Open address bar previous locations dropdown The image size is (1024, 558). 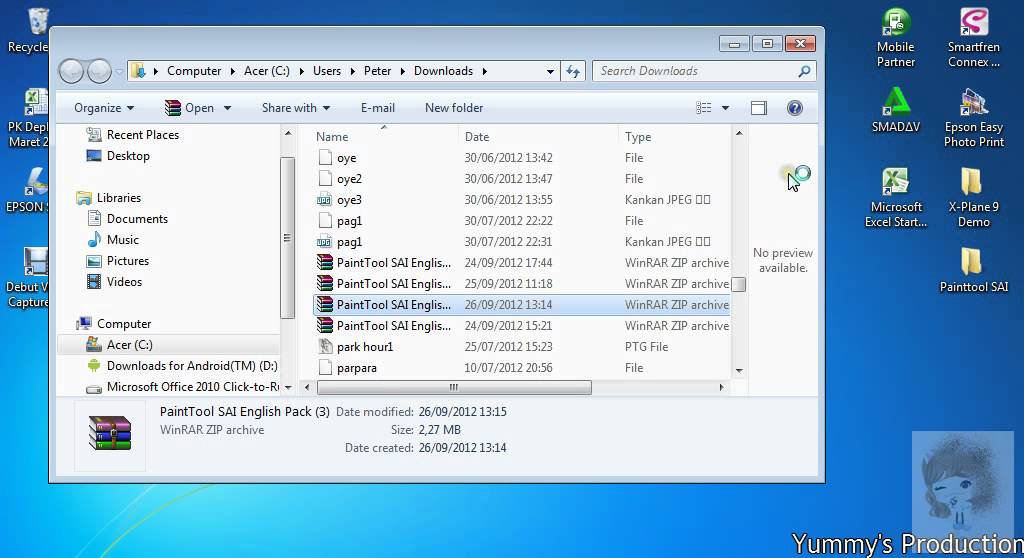click(x=551, y=71)
